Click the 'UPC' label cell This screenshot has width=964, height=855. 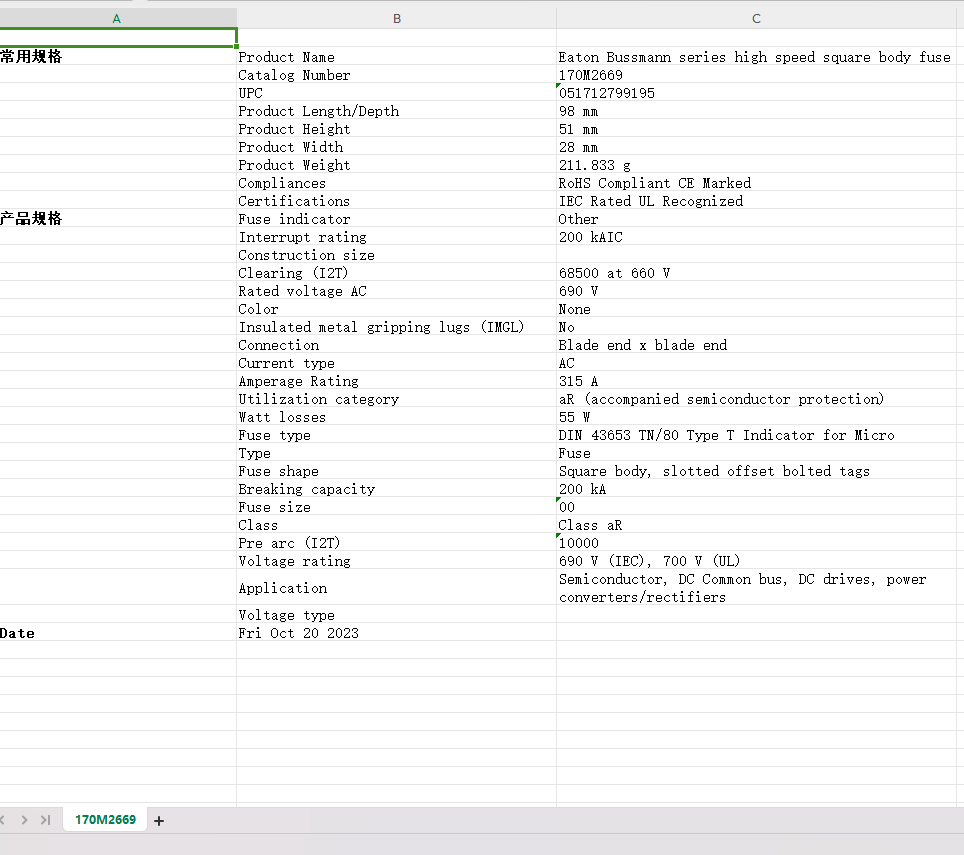(x=397, y=93)
